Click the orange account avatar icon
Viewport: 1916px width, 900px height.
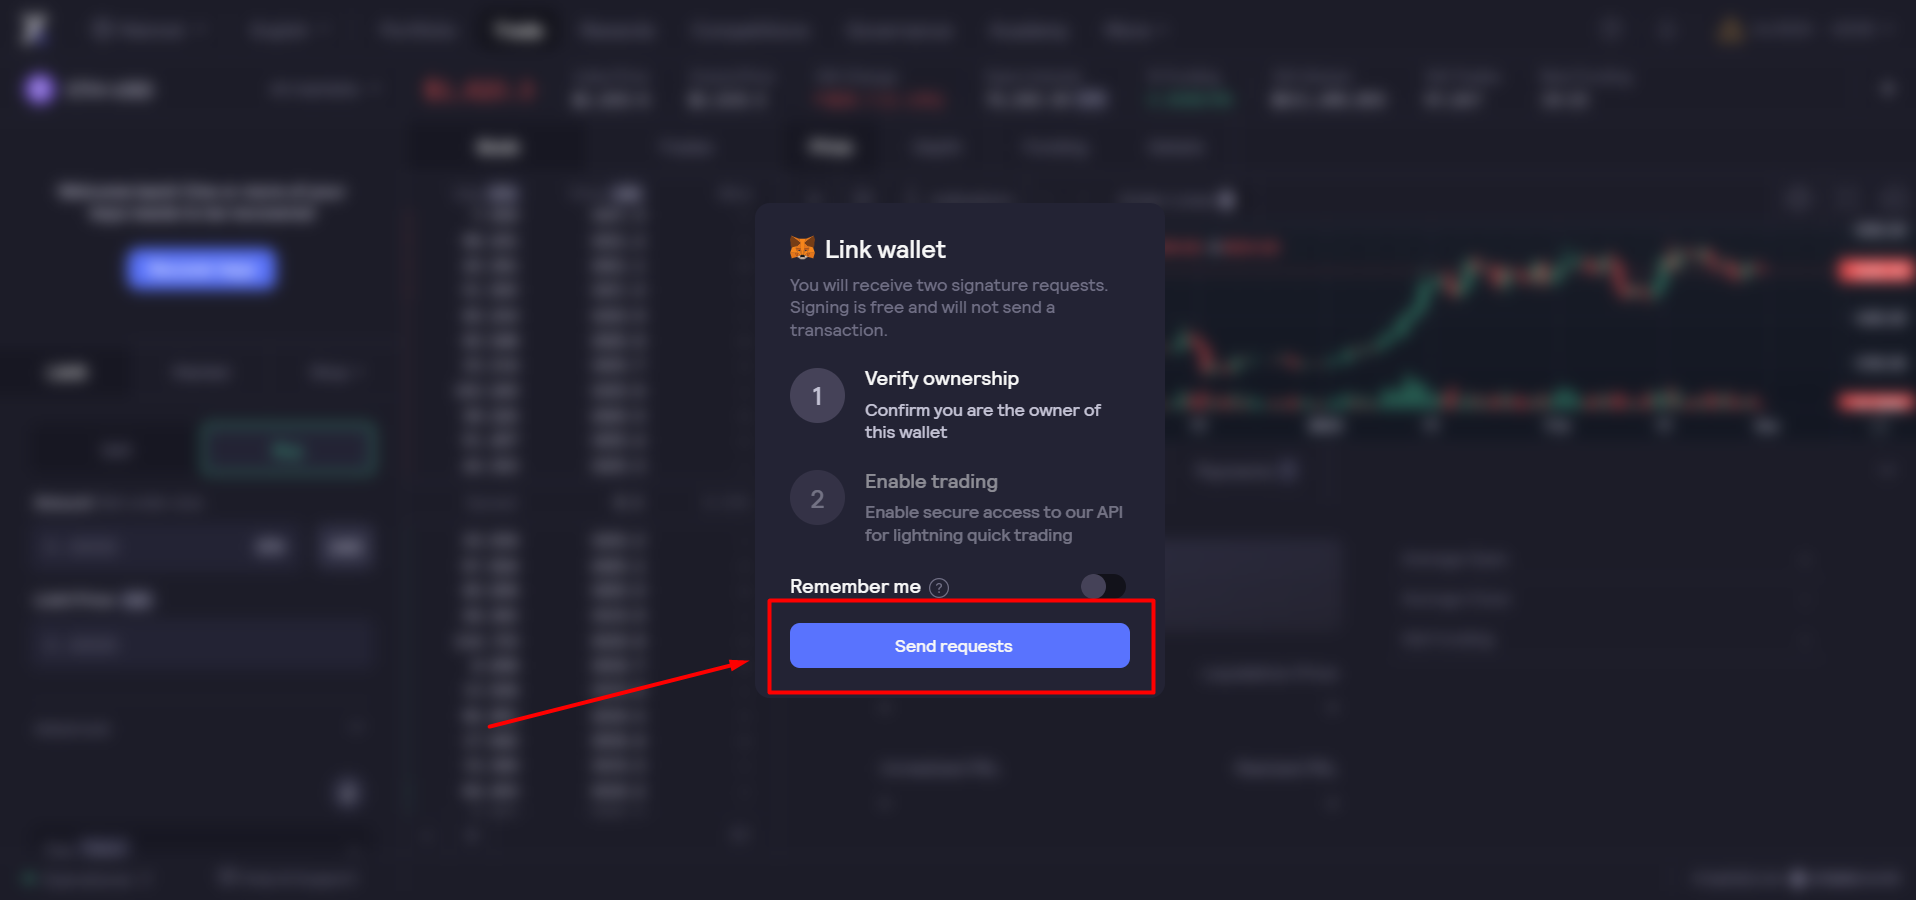coord(1730,31)
